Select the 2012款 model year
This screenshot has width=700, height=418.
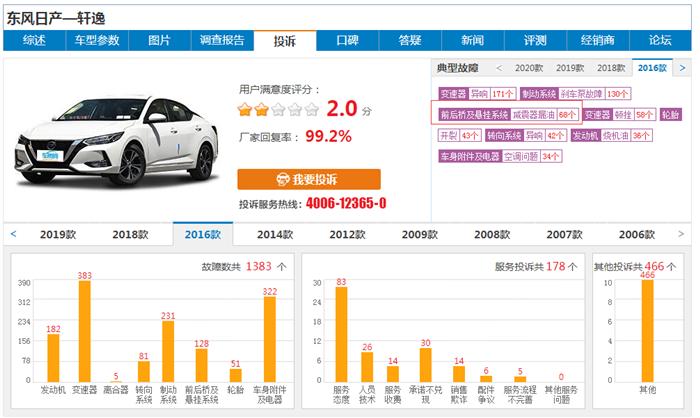[x=347, y=234]
